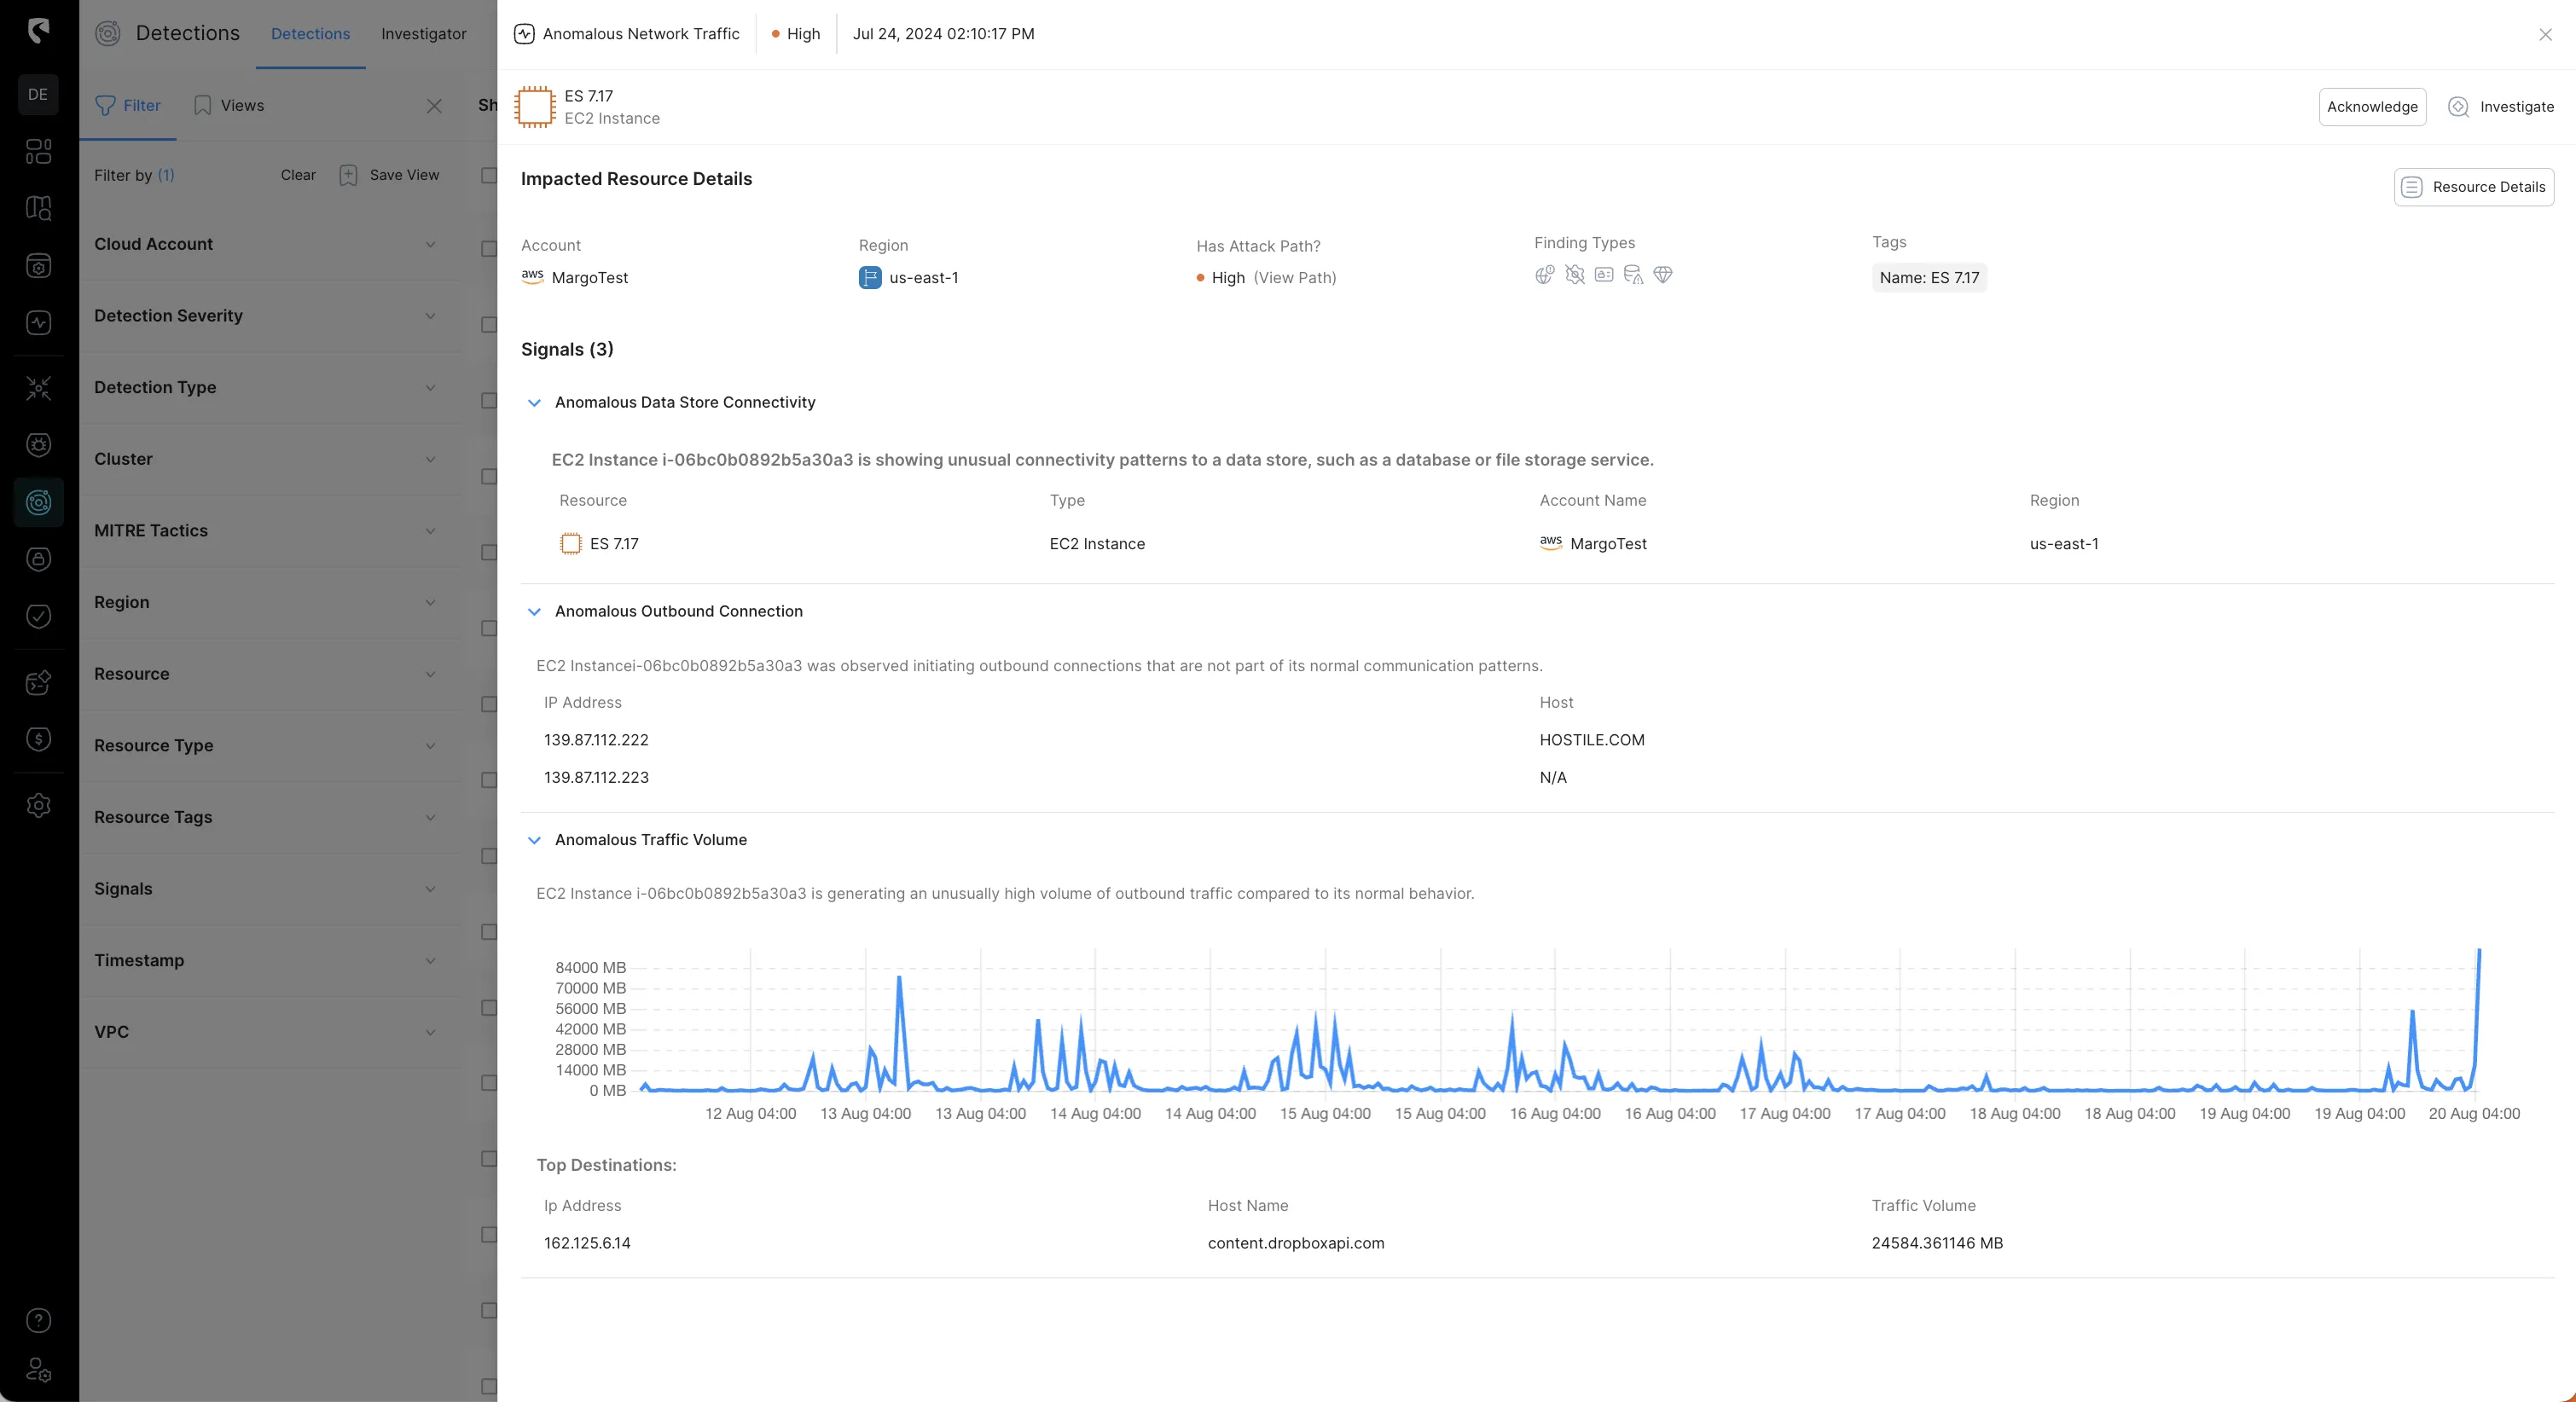Open the help question mark icon
2576x1402 pixels.
[x=38, y=1320]
